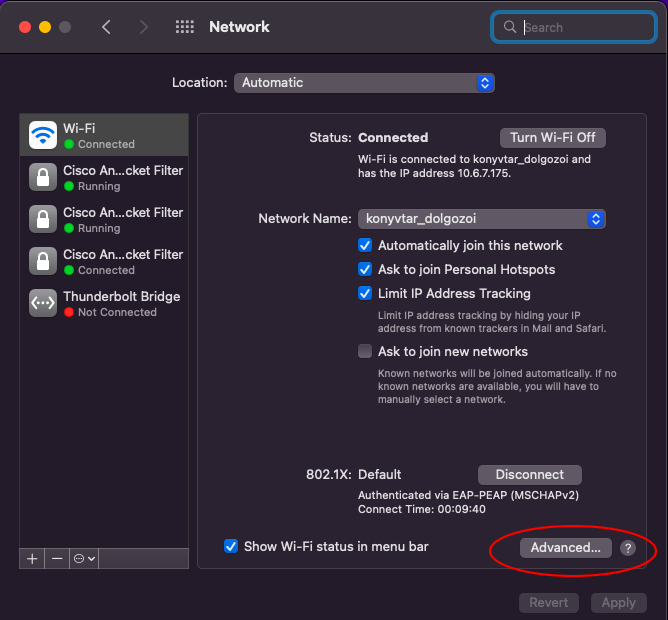The image size is (668, 620).
Task: Click the Wi-Fi icon in sidebar
Action: (43, 135)
